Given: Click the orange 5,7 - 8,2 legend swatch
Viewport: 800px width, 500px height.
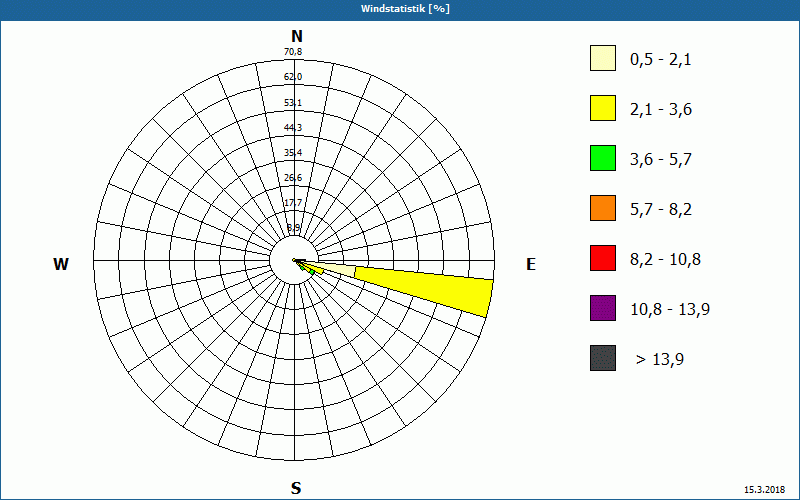Looking at the screenshot, I should click(603, 208).
